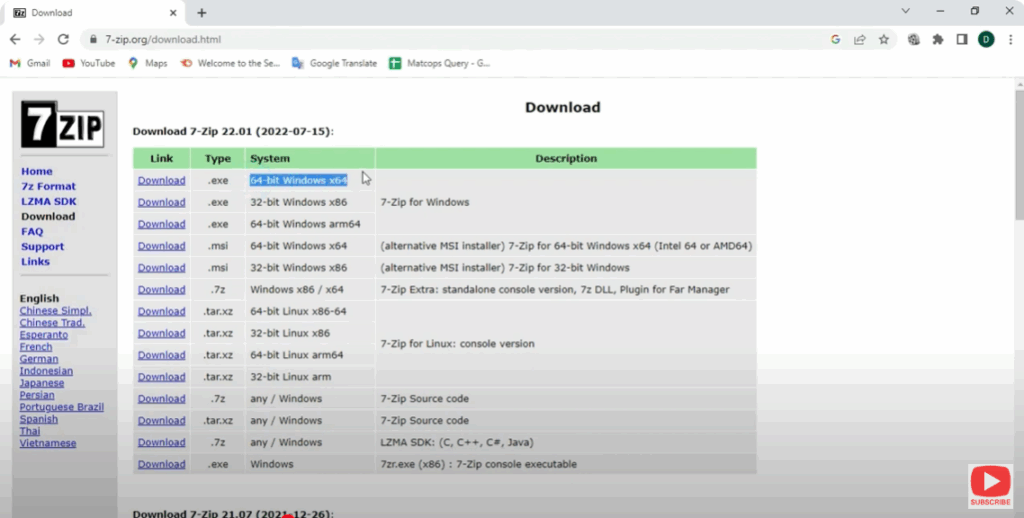Open the Gmail bookmark
The width and height of the screenshot is (1024, 518).
click(30, 63)
